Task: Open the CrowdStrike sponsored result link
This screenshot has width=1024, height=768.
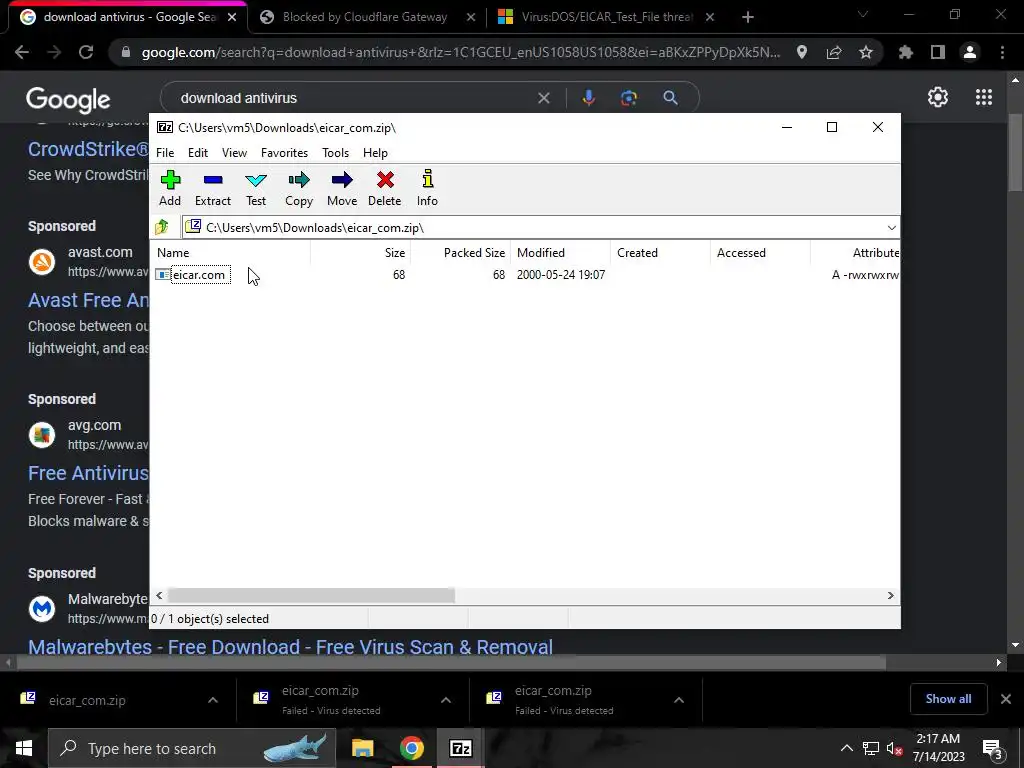Action: click(88, 149)
